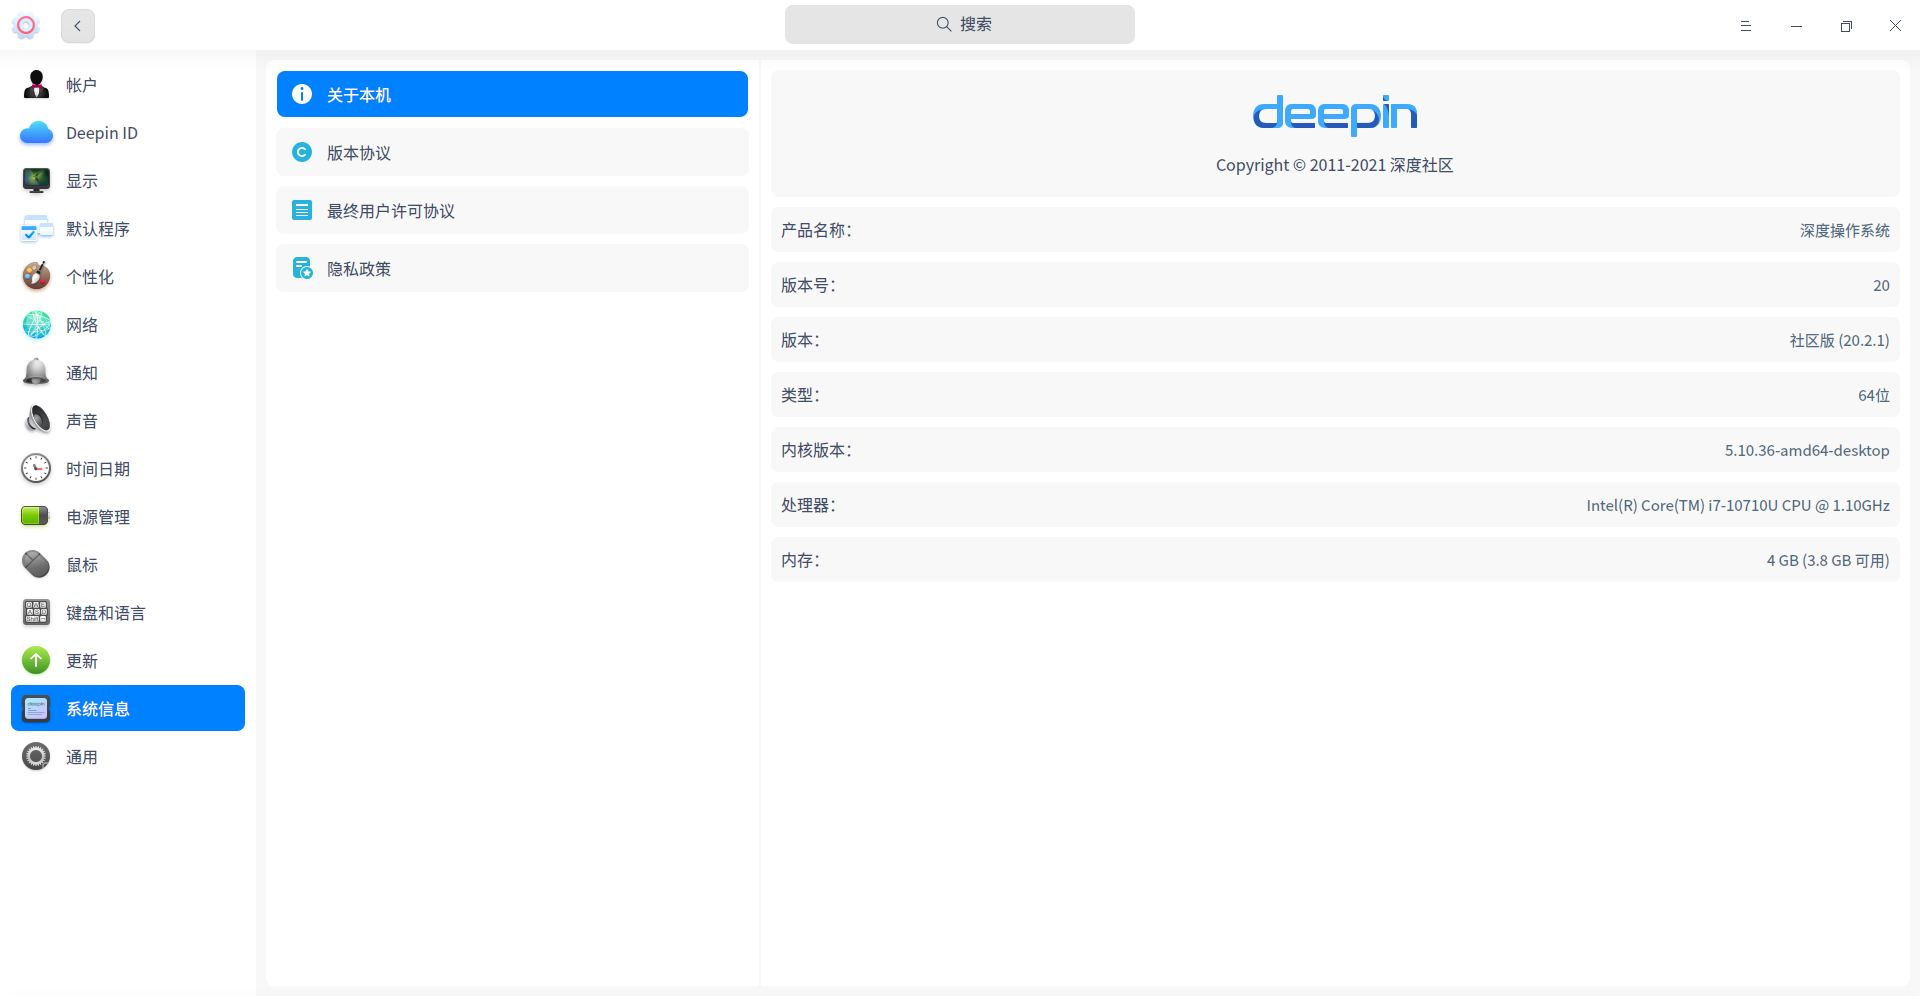The image size is (1920, 996).
Task: Click the Copyright 2011-2021 深度社区 text
Action: pyautogui.click(x=1335, y=165)
